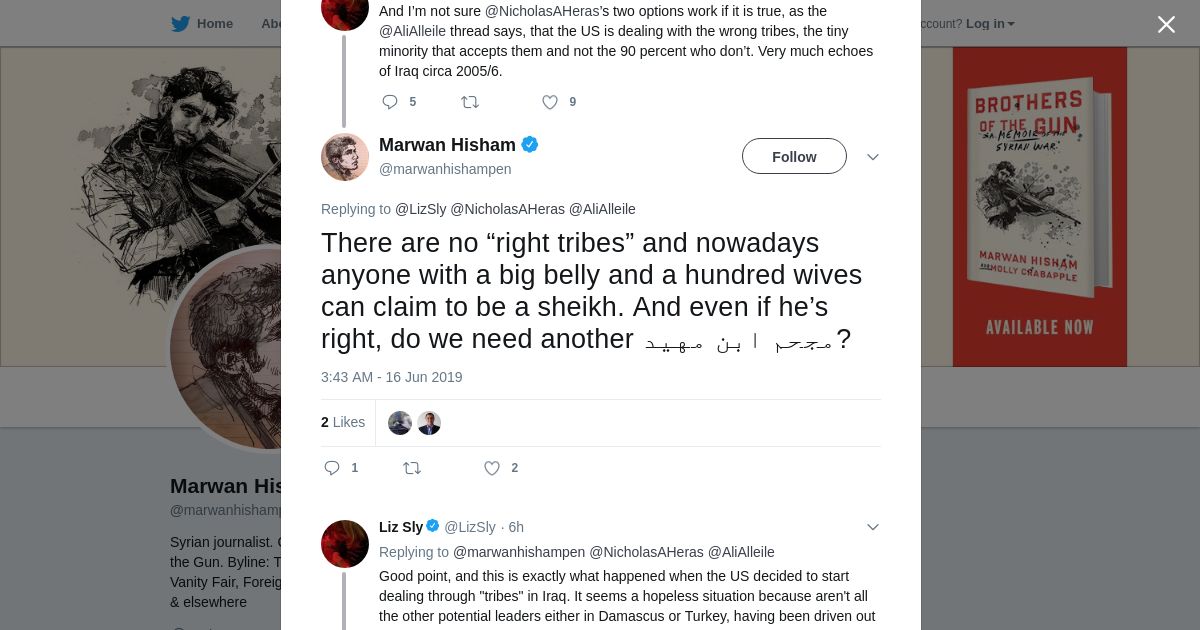The width and height of the screenshot is (1200, 630).
Task: Click second liker's avatar thumbnail
Action: (429, 423)
